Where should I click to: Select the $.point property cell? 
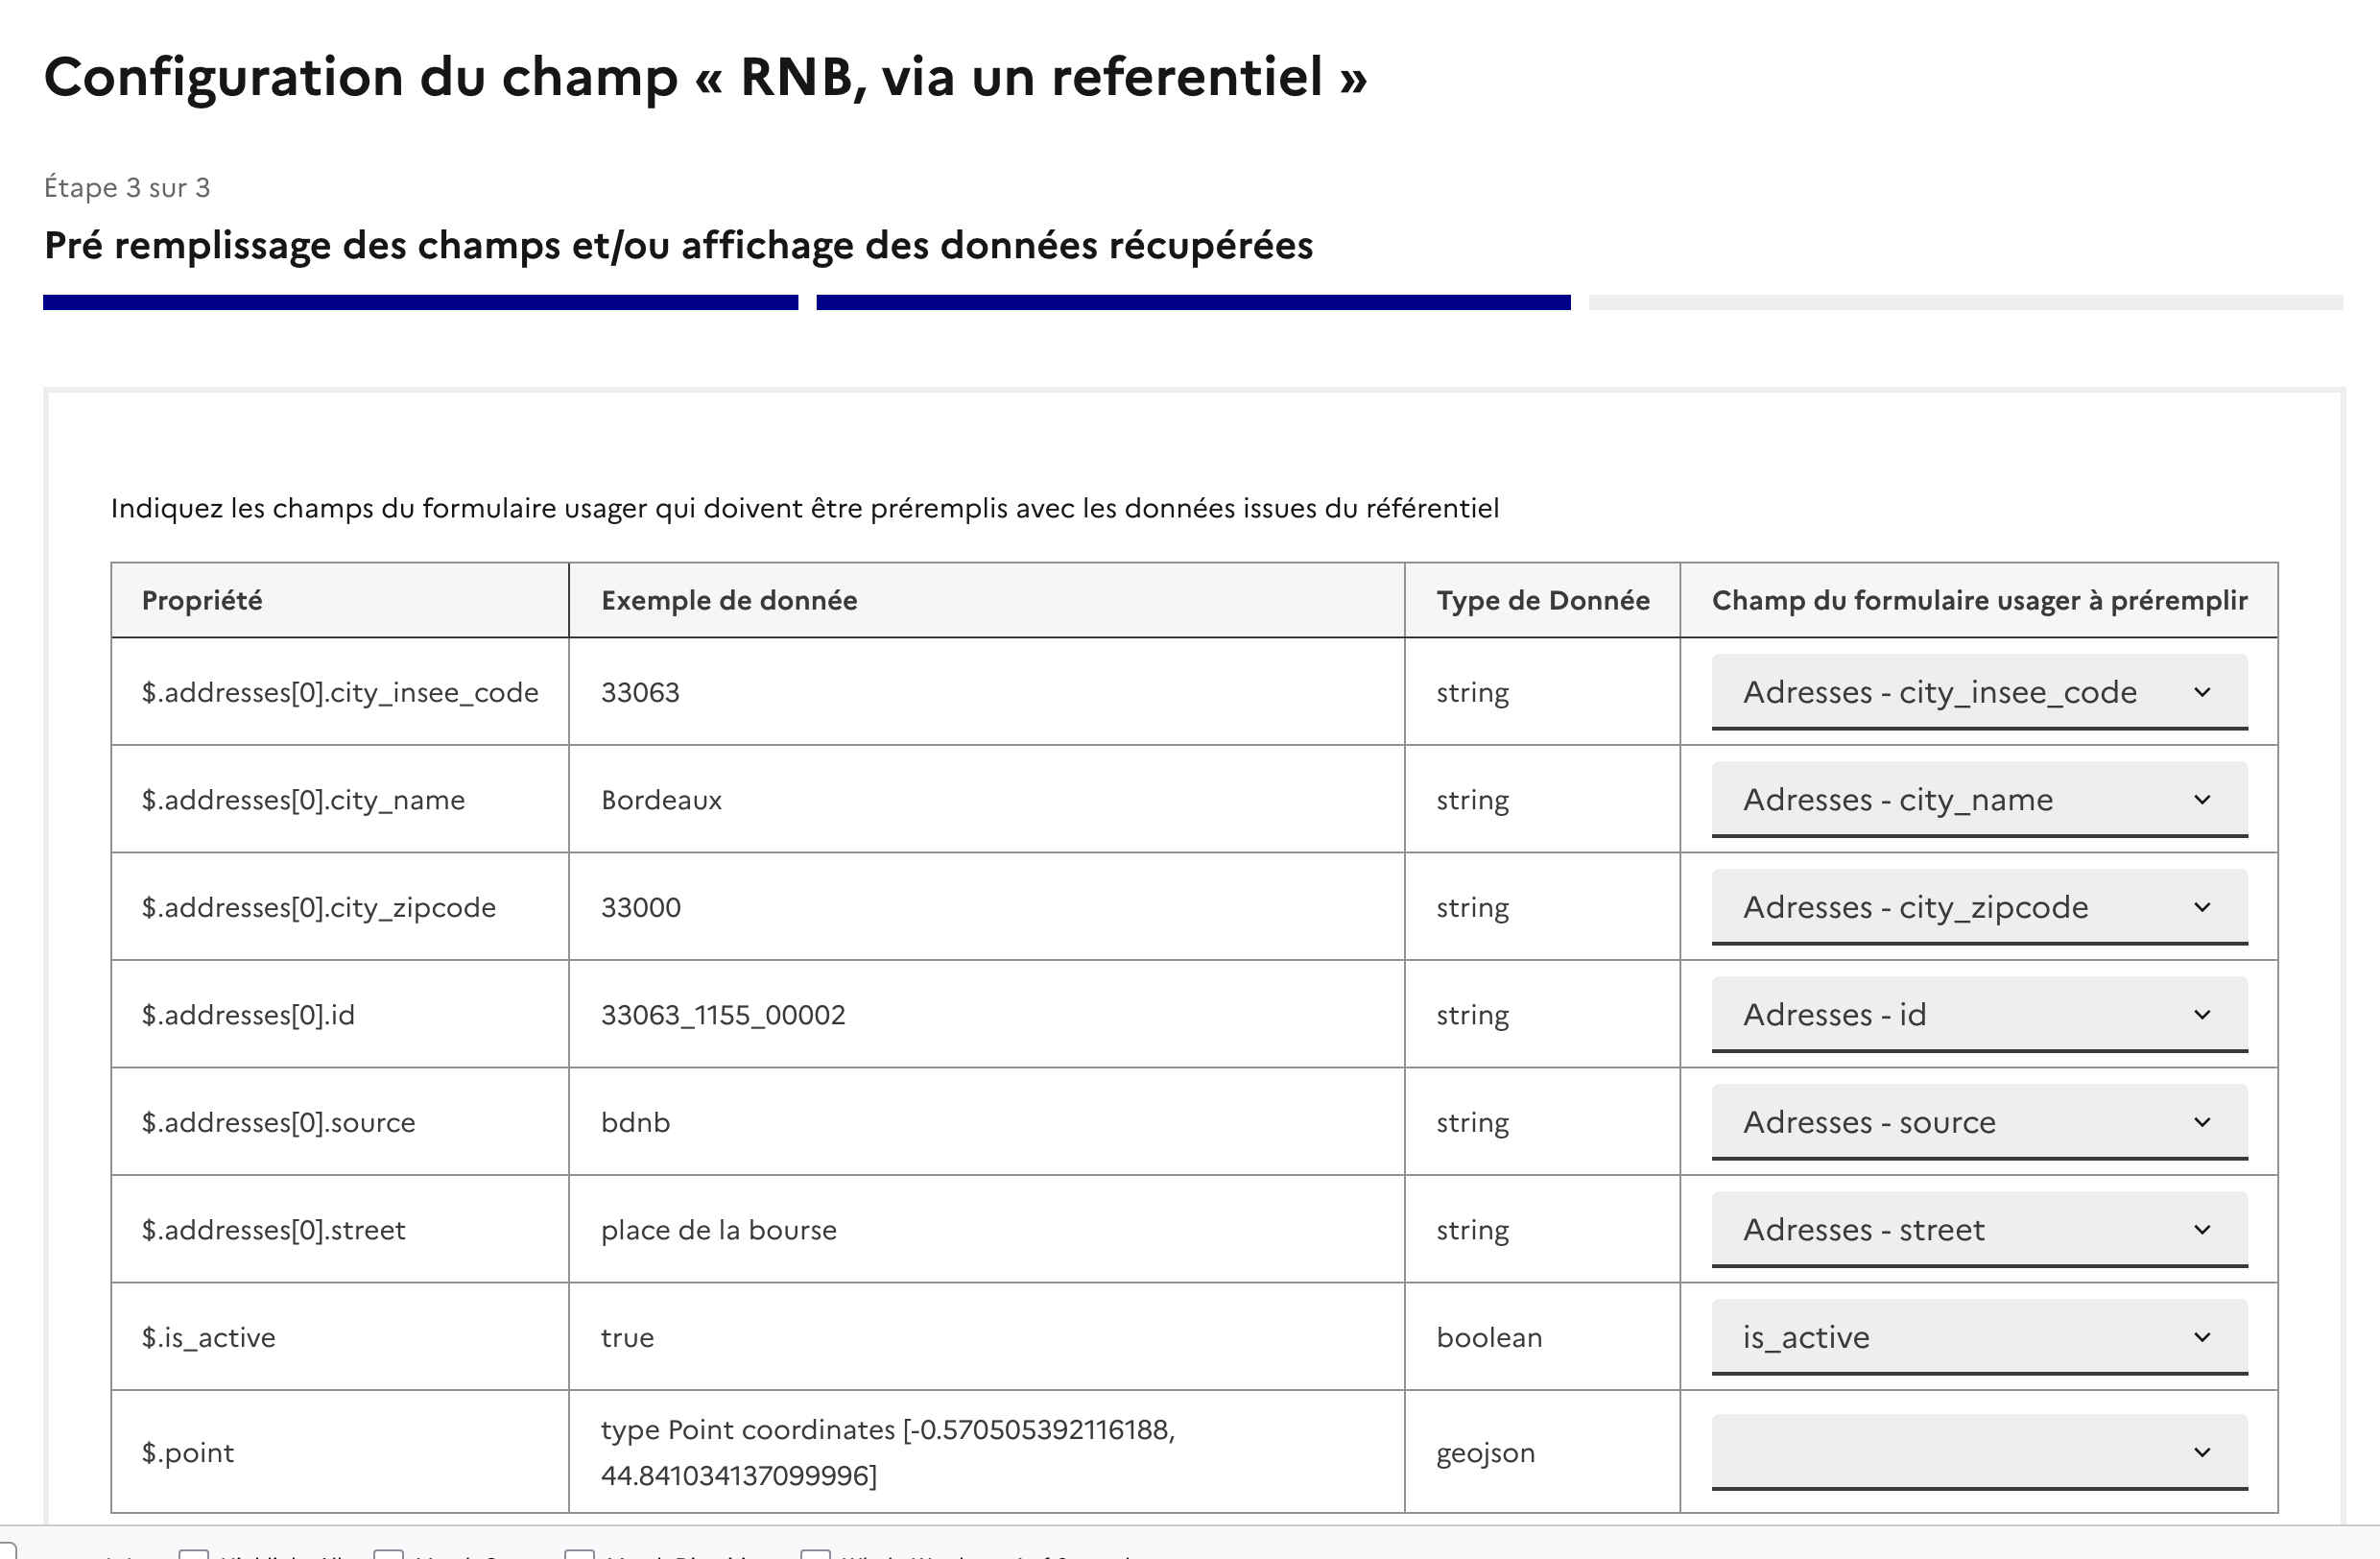pyautogui.click(x=188, y=1452)
